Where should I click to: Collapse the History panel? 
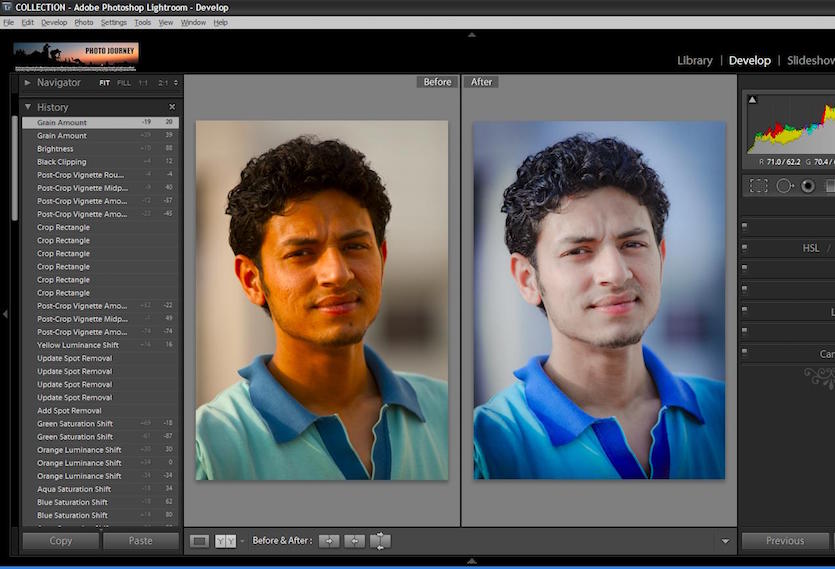point(28,107)
